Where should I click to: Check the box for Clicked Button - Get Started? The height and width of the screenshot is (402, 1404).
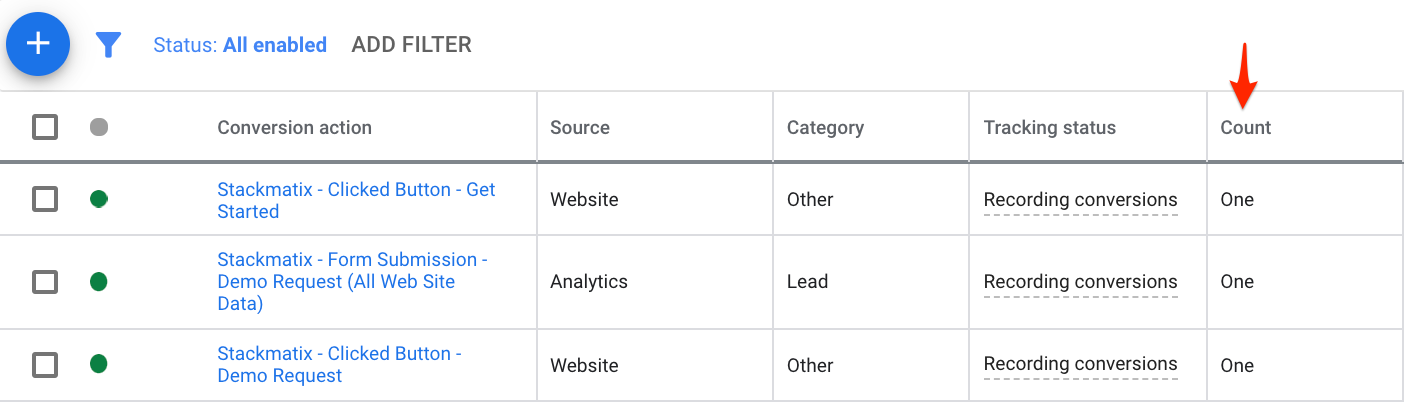45,199
